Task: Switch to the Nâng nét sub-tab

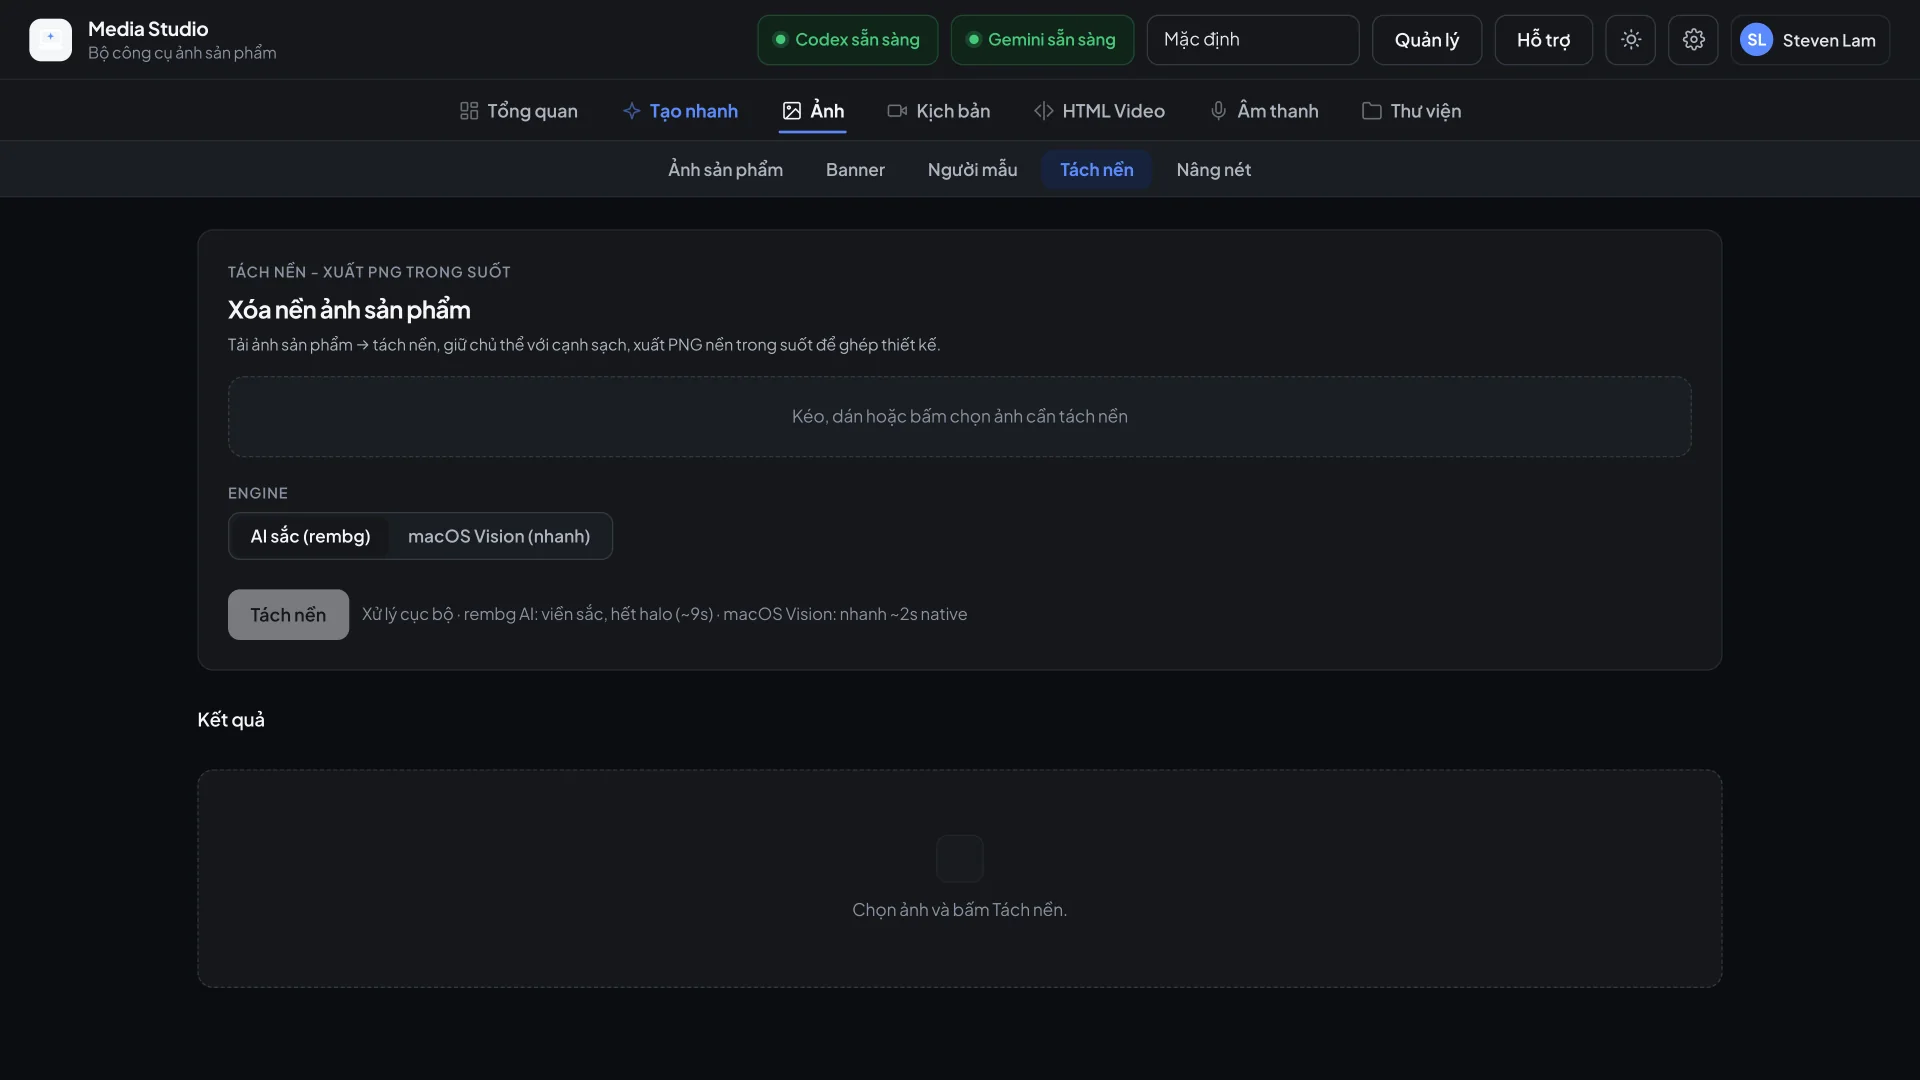Action: [x=1213, y=170]
